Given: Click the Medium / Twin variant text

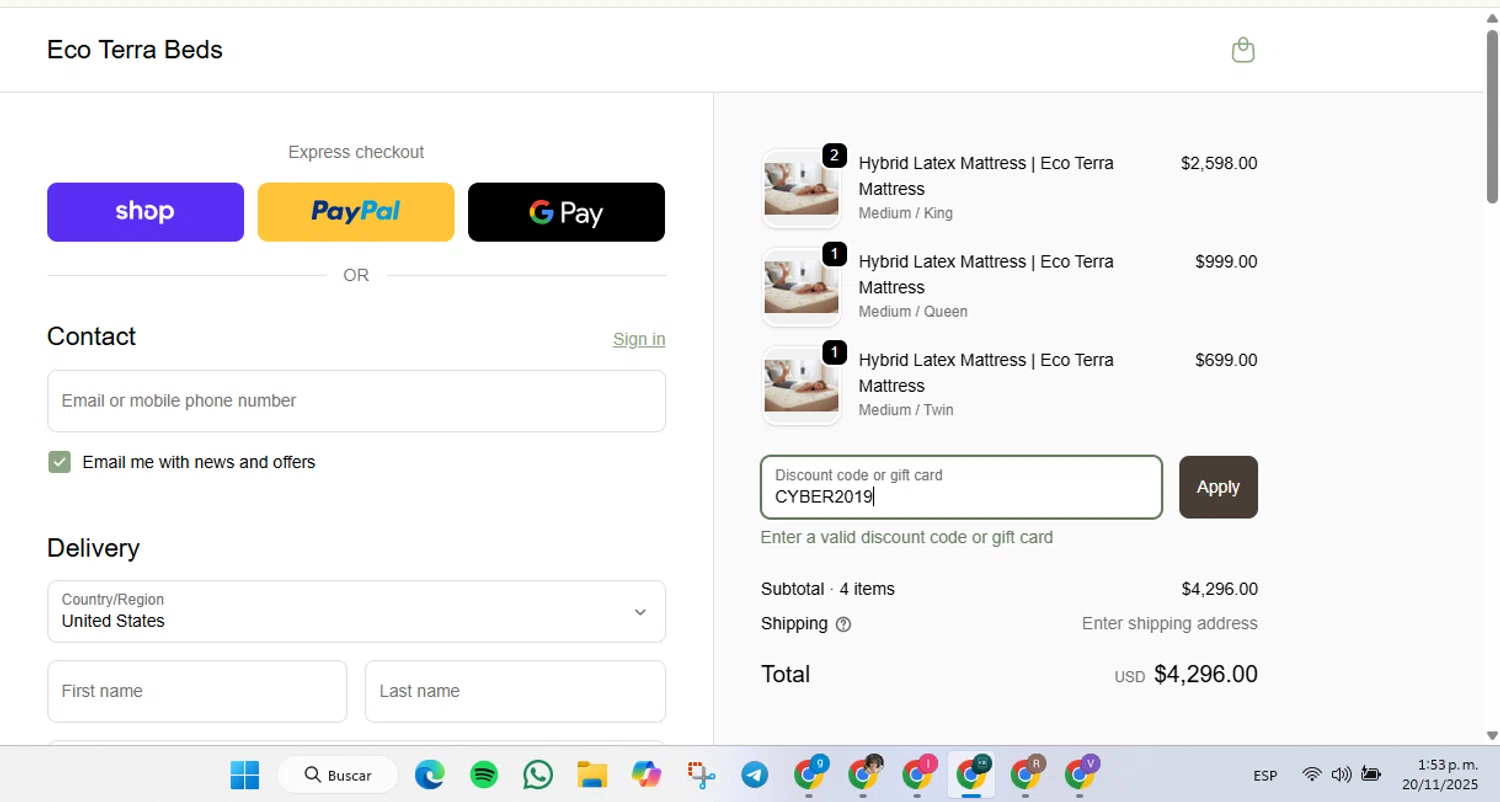Looking at the screenshot, I should click(906, 410).
